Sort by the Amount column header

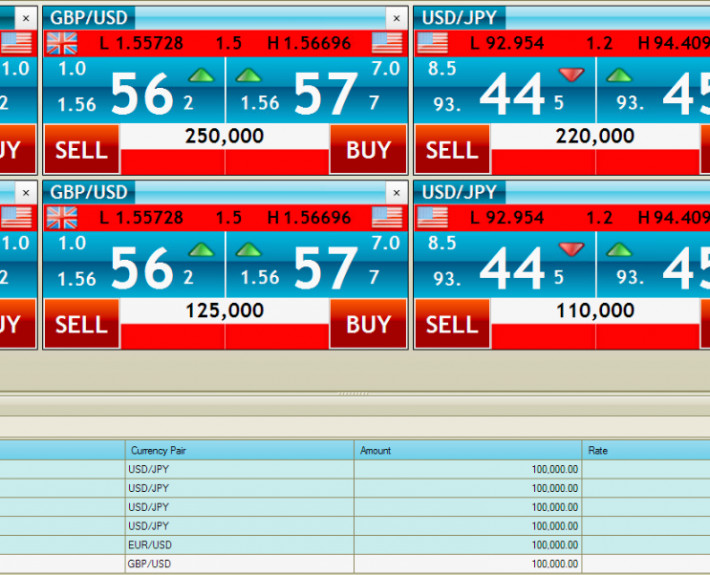coord(467,451)
